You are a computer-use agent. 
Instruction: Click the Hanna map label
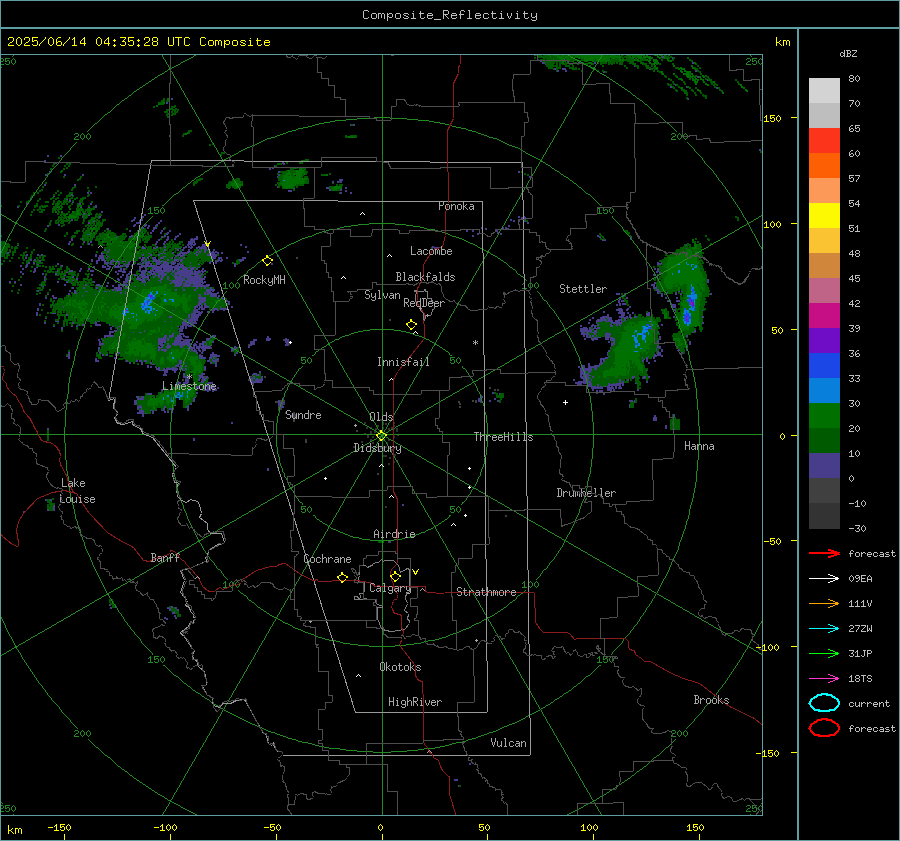[699, 446]
